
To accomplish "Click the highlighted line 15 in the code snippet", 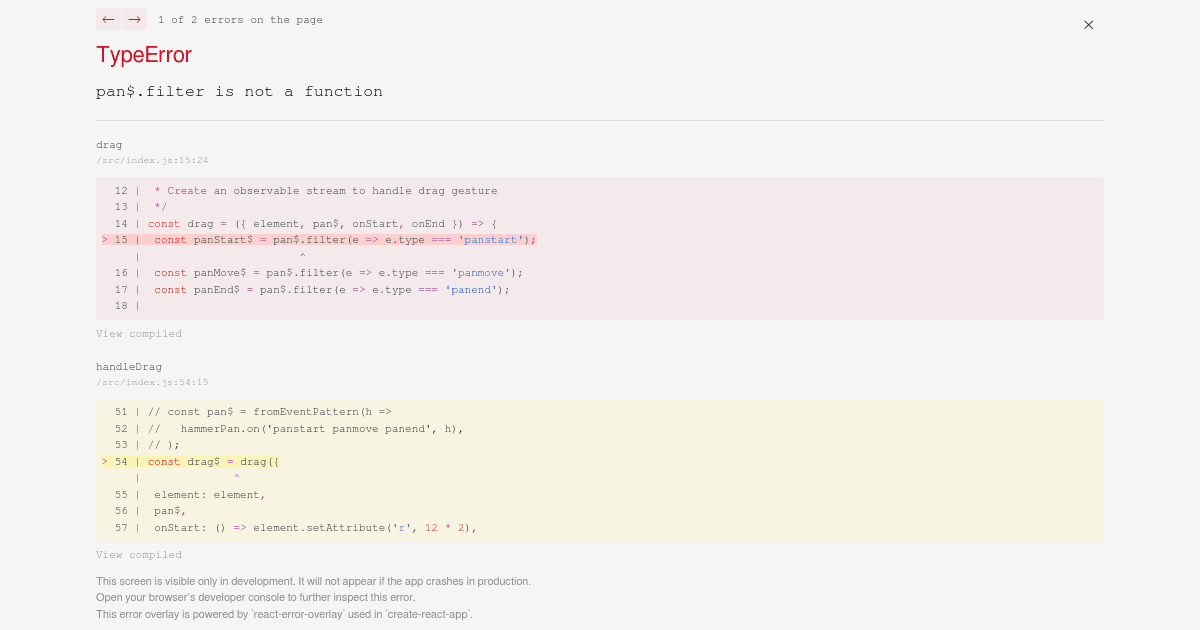I will pos(320,239).
